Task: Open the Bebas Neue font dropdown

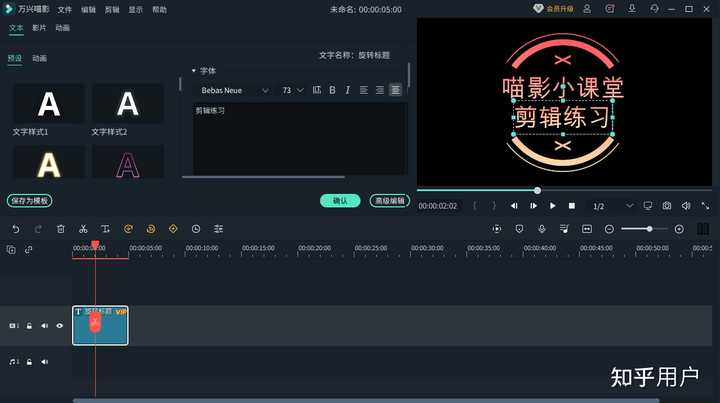Action: tap(234, 90)
